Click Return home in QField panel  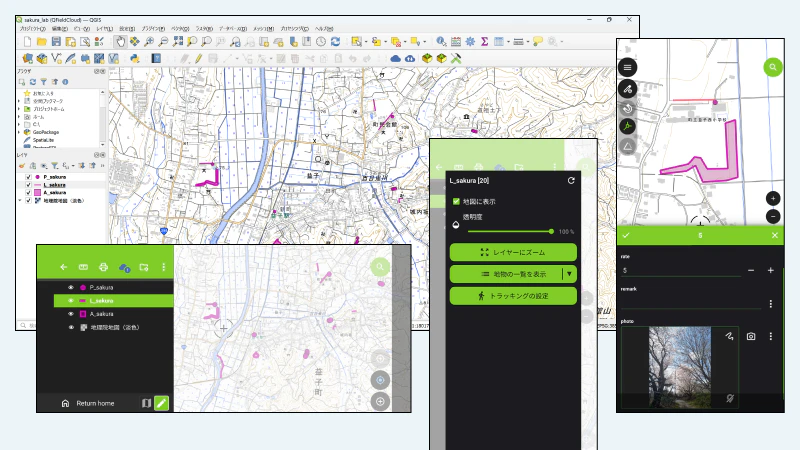coord(95,403)
